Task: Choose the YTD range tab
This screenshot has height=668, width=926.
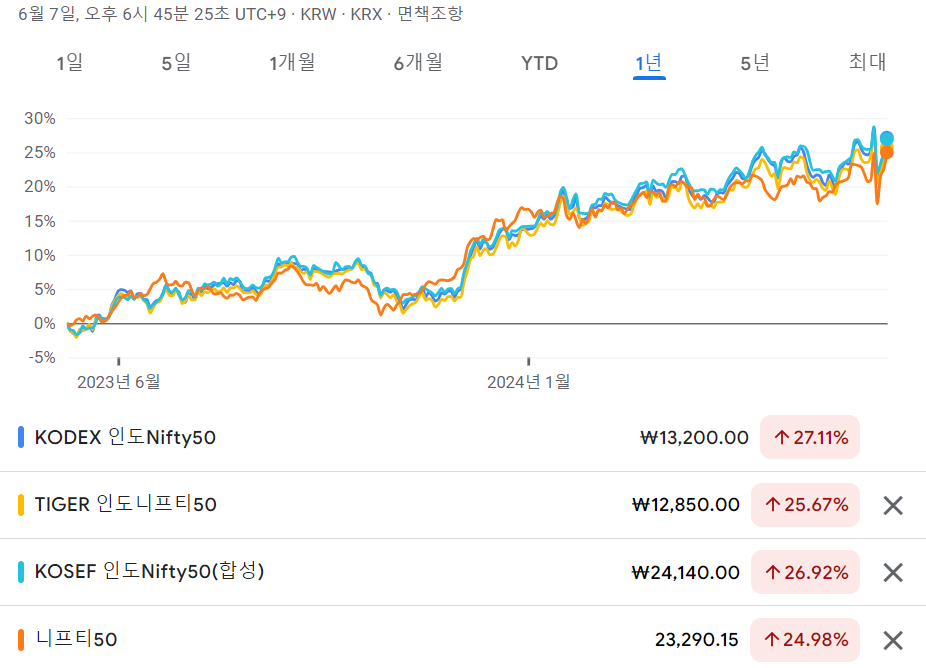Action: [539, 63]
